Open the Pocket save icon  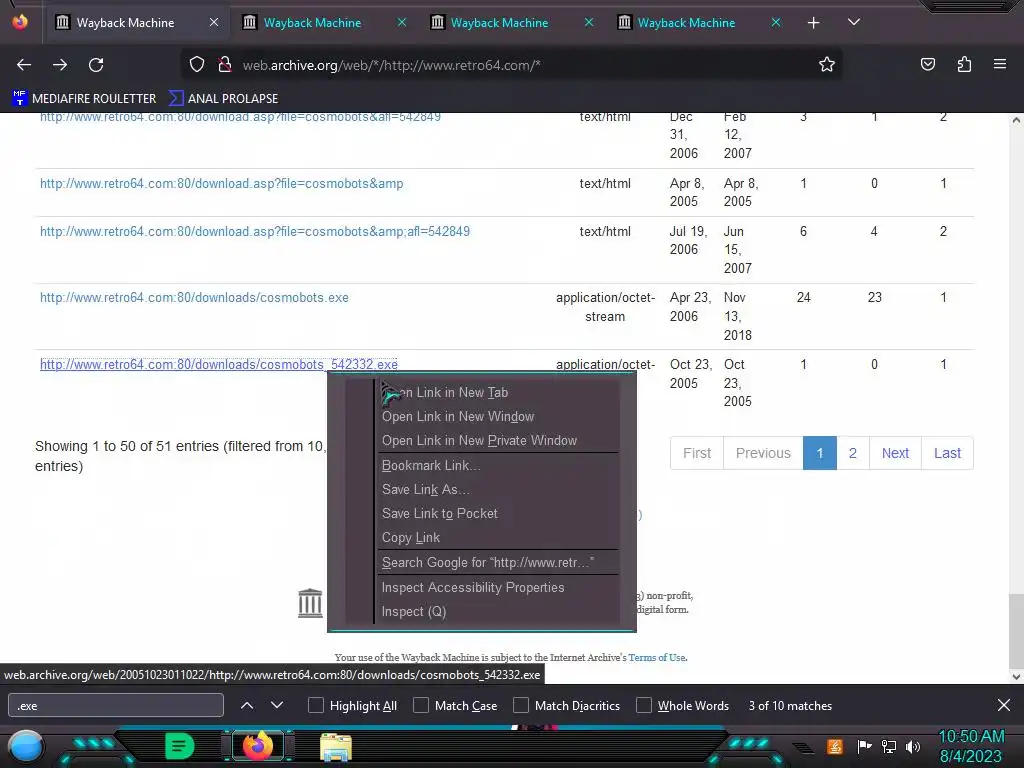pos(928,65)
